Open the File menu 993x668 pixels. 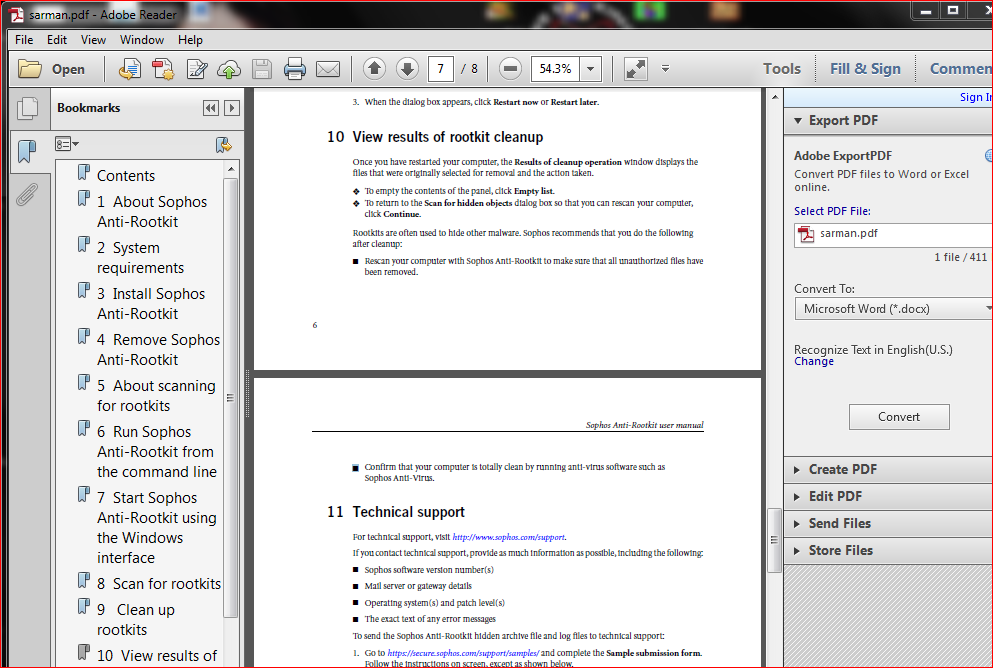[x=24, y=40]
